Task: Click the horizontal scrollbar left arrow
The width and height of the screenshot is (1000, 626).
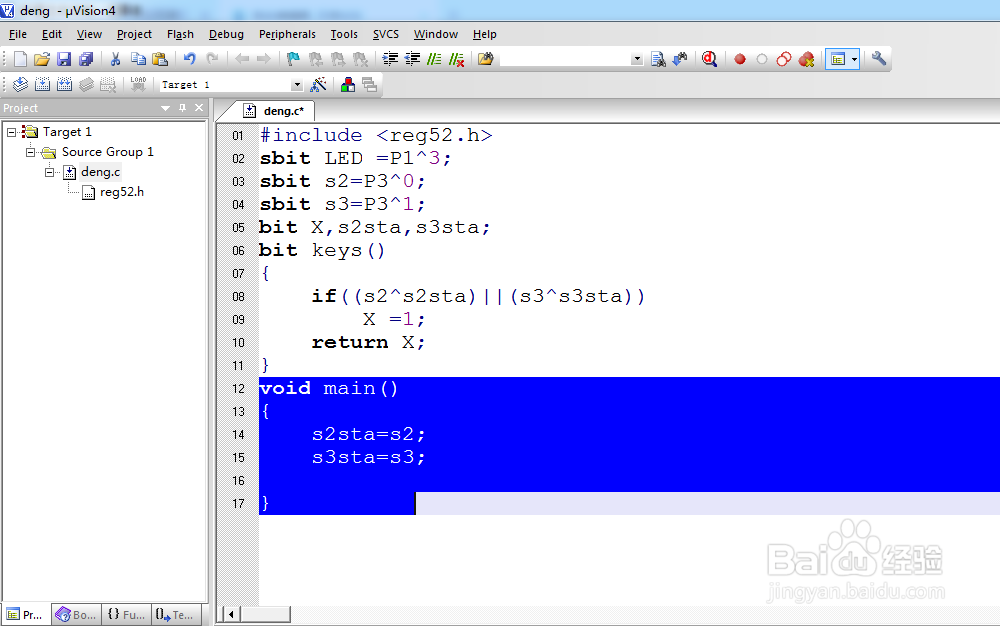Action: click(231, 615)
